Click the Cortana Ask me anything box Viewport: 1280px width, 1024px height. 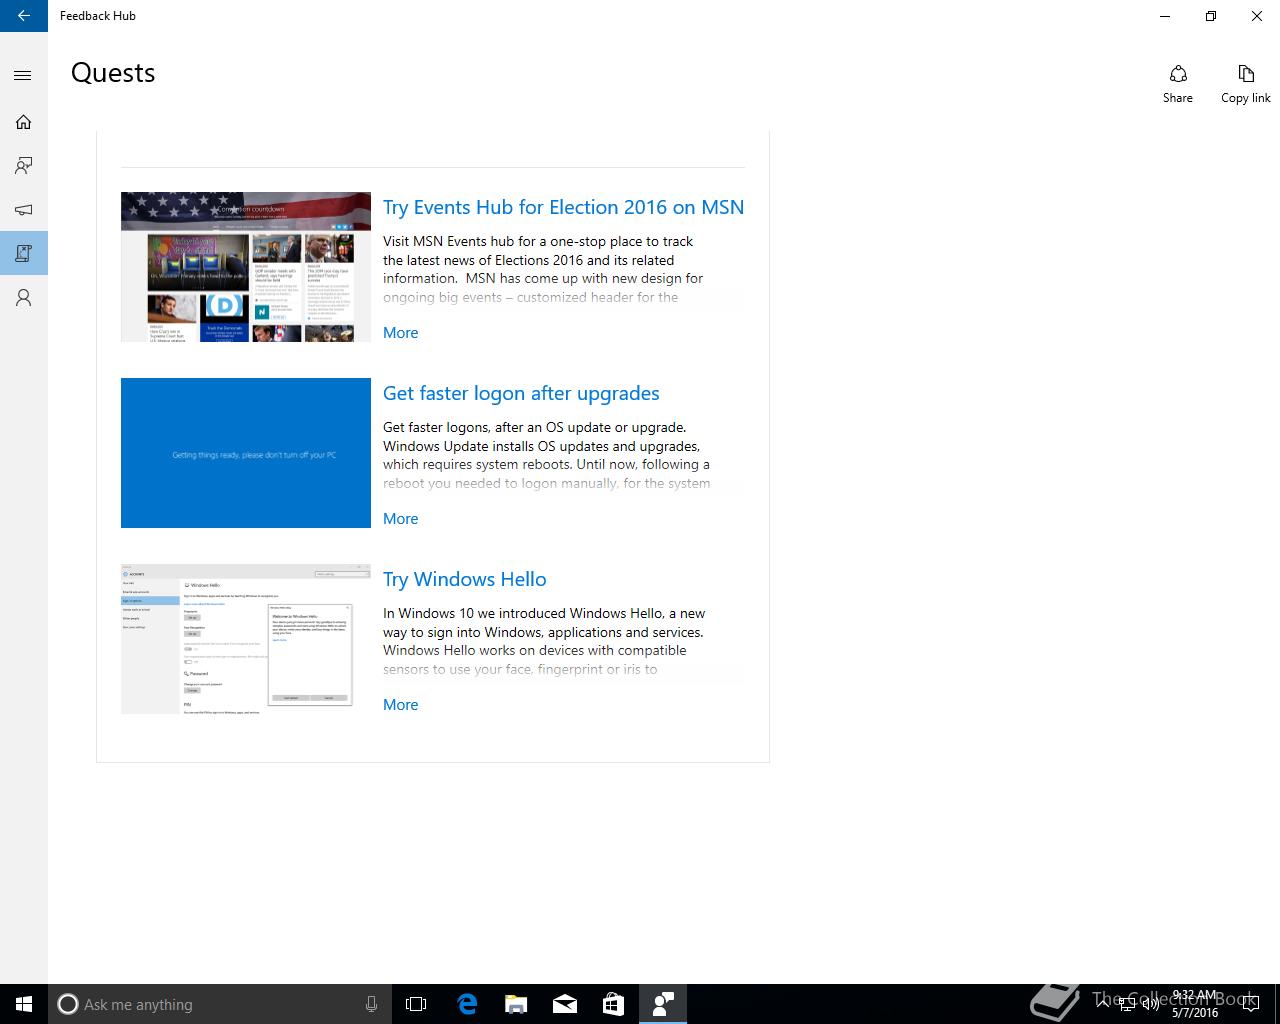pos(219,1004)
